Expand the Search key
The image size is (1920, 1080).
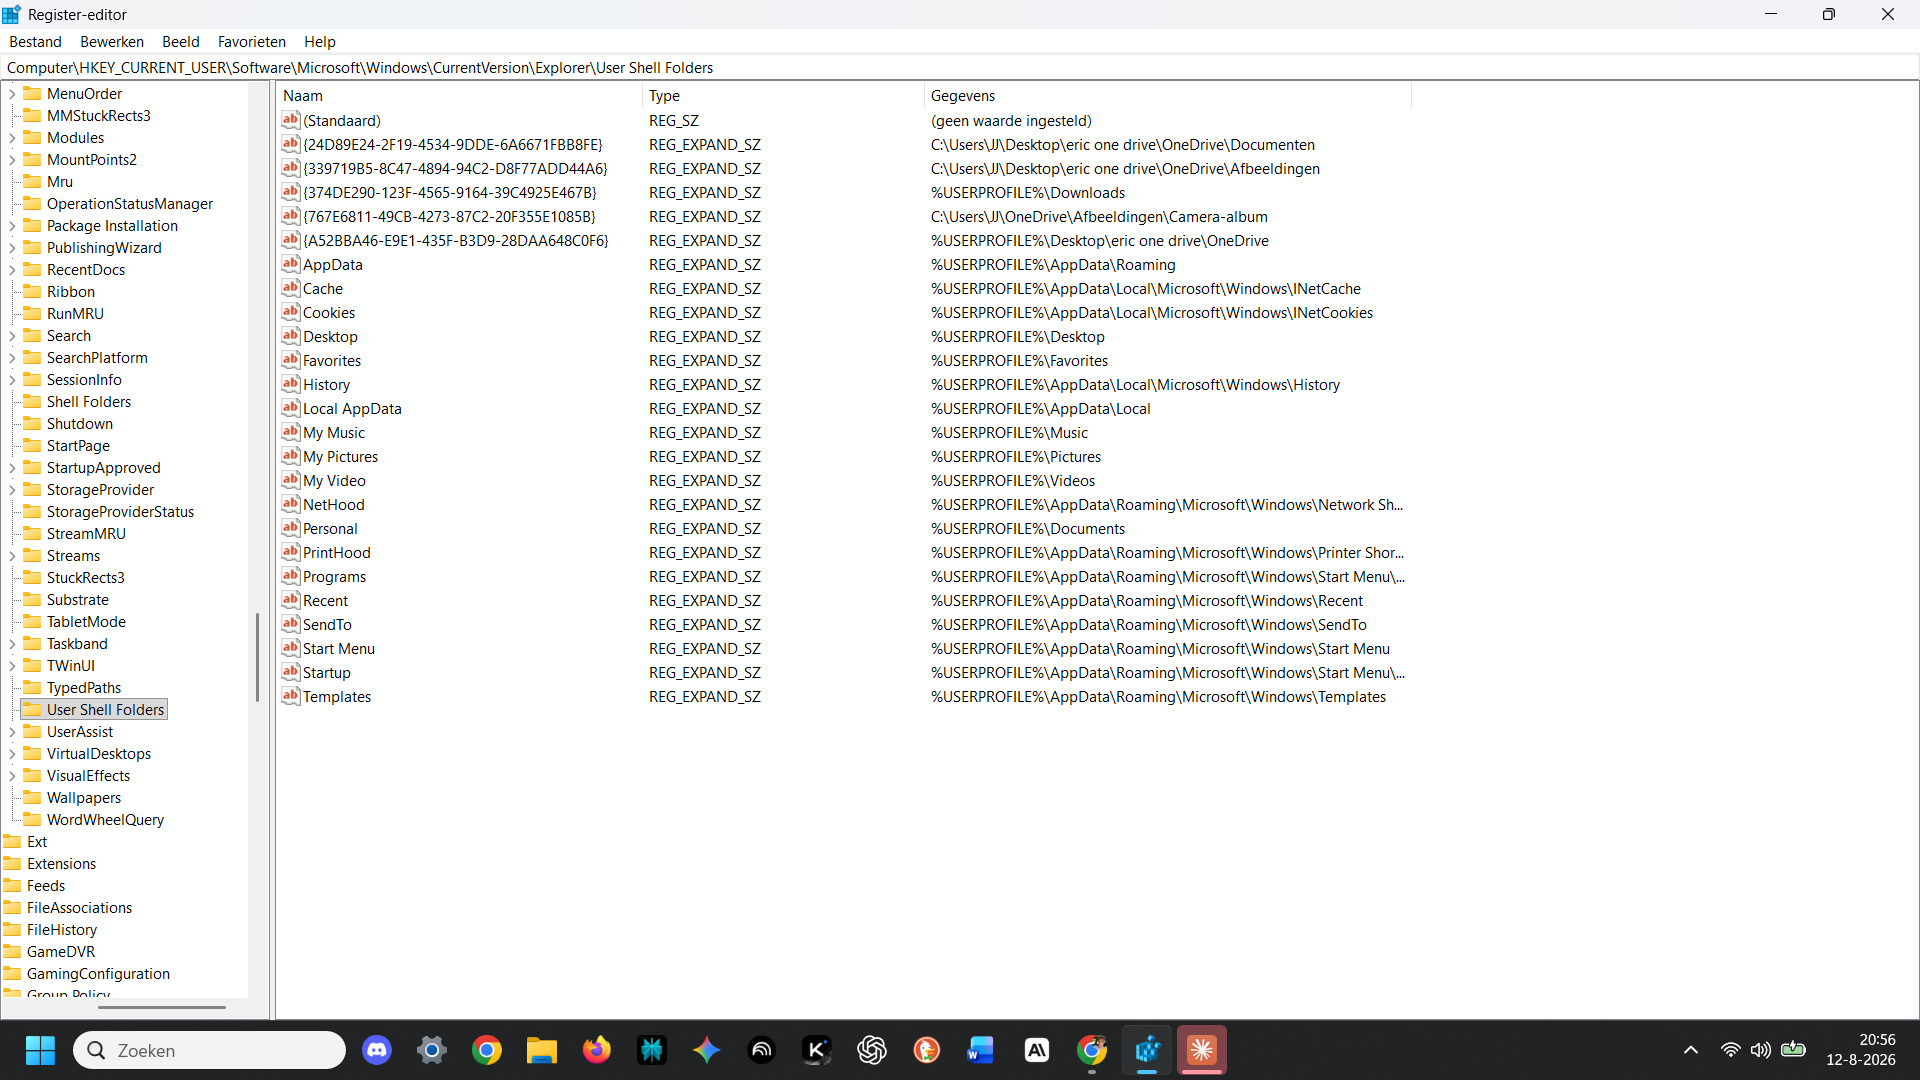[12, 336]
